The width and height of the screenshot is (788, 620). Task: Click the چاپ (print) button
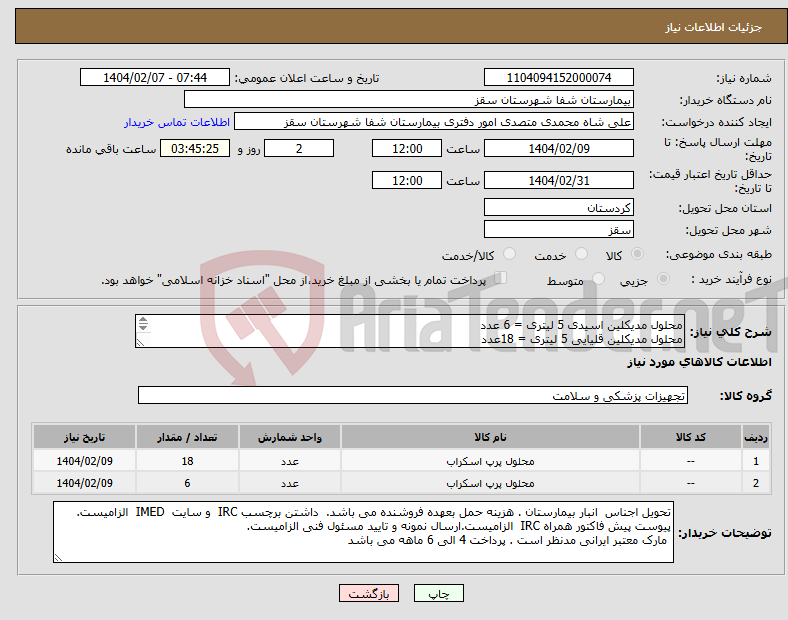(x=438, y=593)
